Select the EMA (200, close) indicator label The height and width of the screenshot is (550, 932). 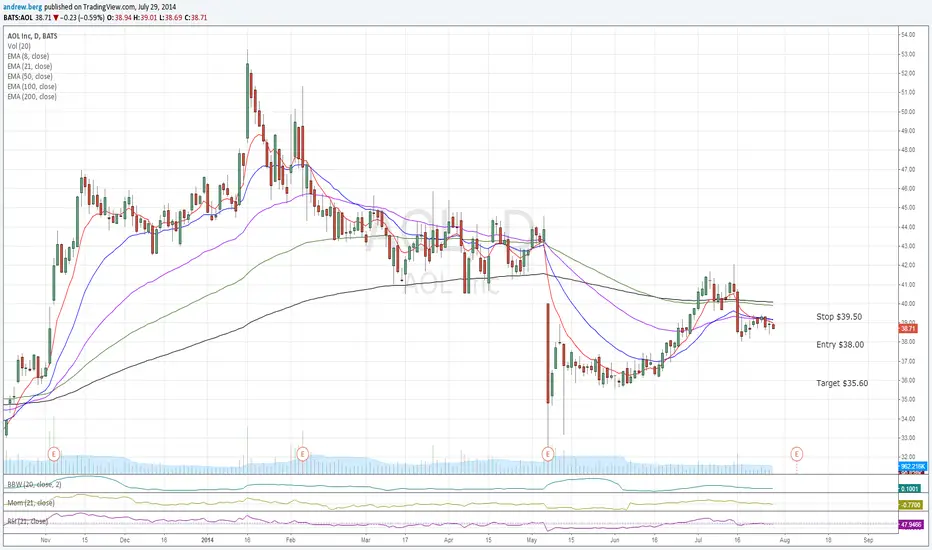32,97
